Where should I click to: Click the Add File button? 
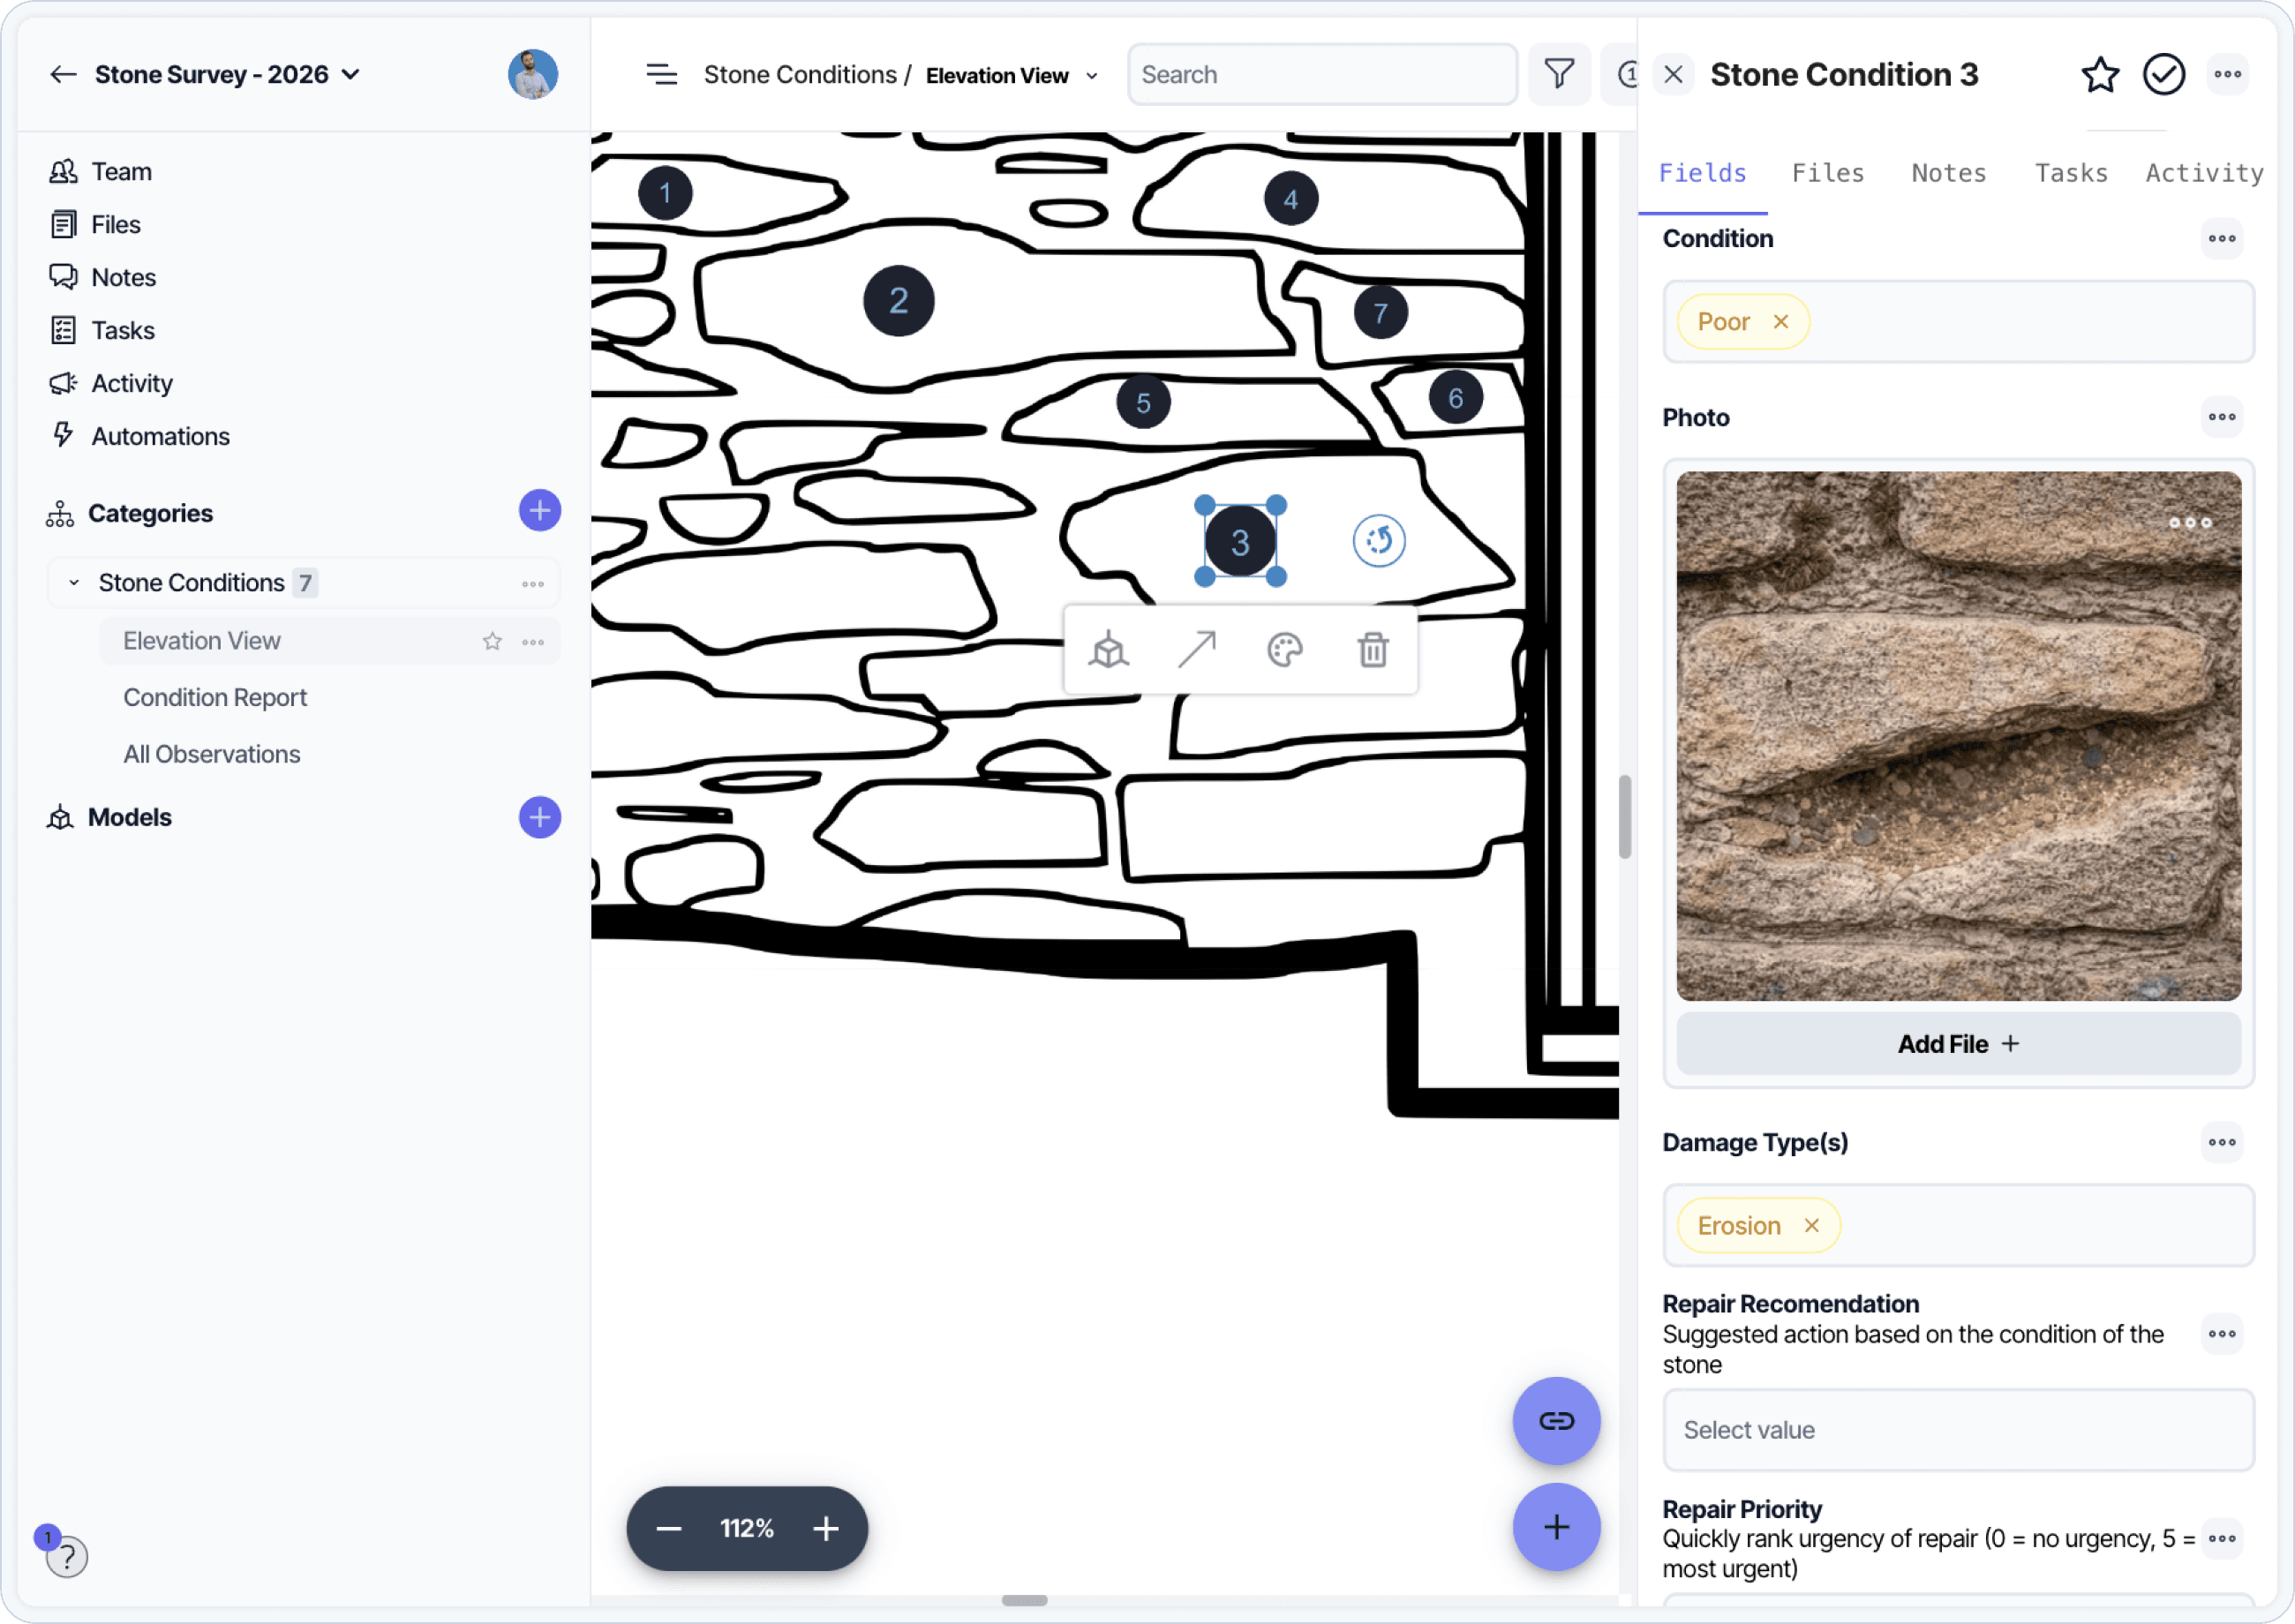pos(1958,1044)
